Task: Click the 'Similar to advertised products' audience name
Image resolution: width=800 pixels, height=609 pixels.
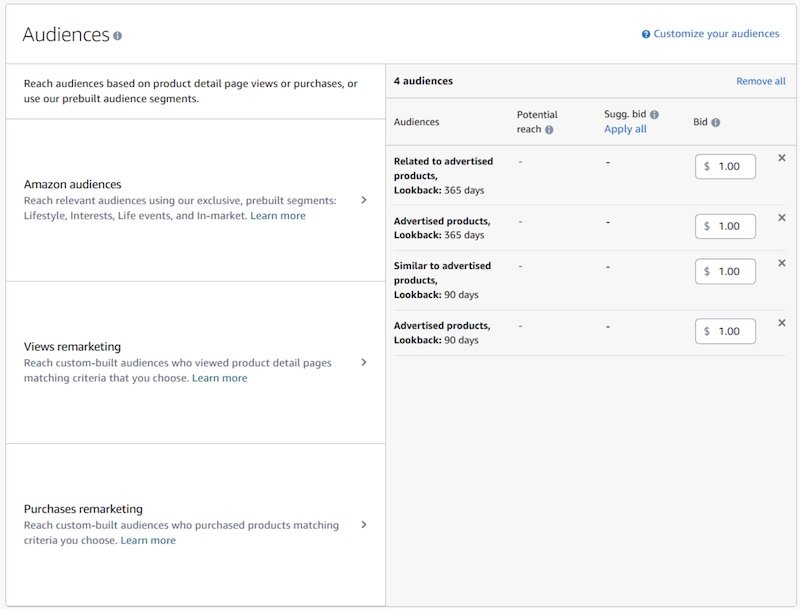Action: point(442,273)
